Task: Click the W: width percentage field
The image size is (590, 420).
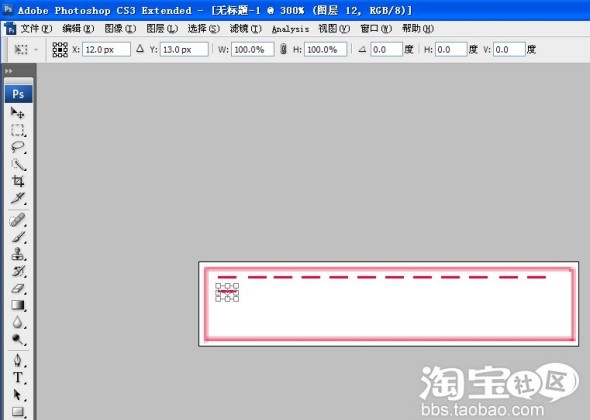Action: 252,50
